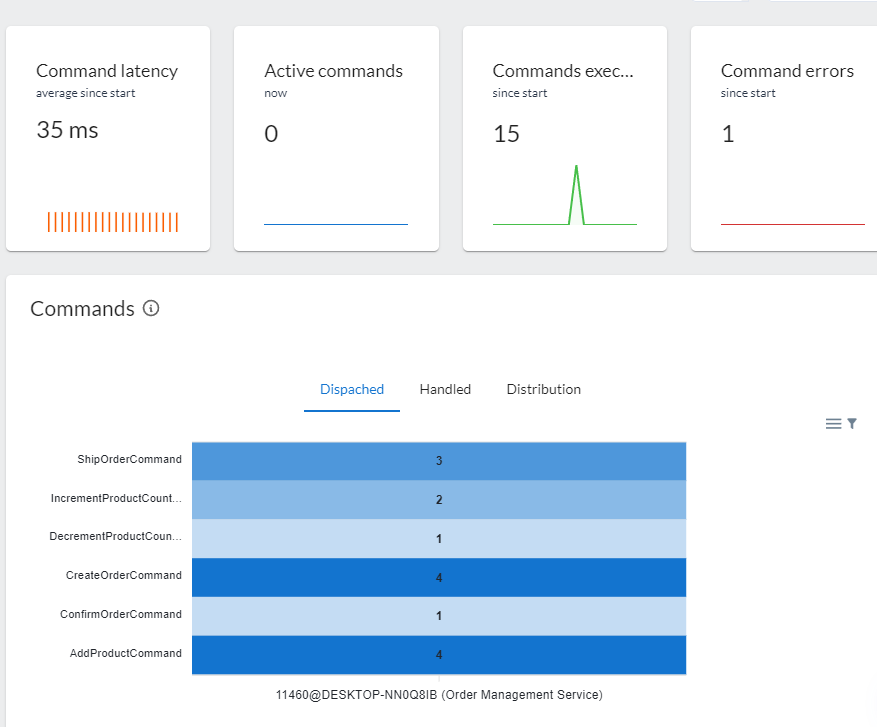Open the chart filter funnel icon
The image size is (877, 727).
(x=851, y=424)
